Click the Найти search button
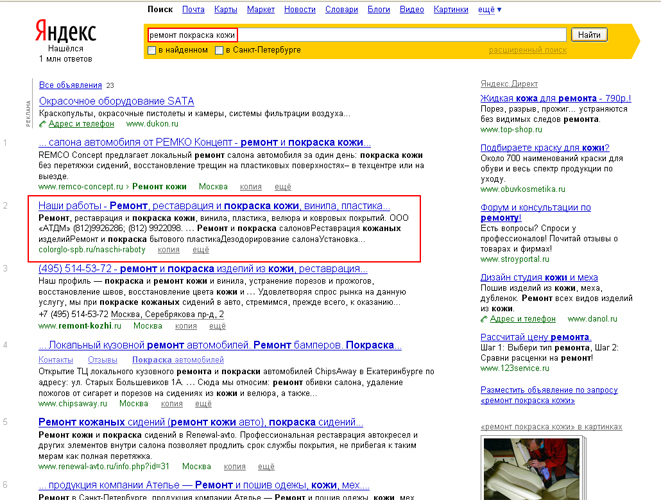 click(x=589, y=35)
